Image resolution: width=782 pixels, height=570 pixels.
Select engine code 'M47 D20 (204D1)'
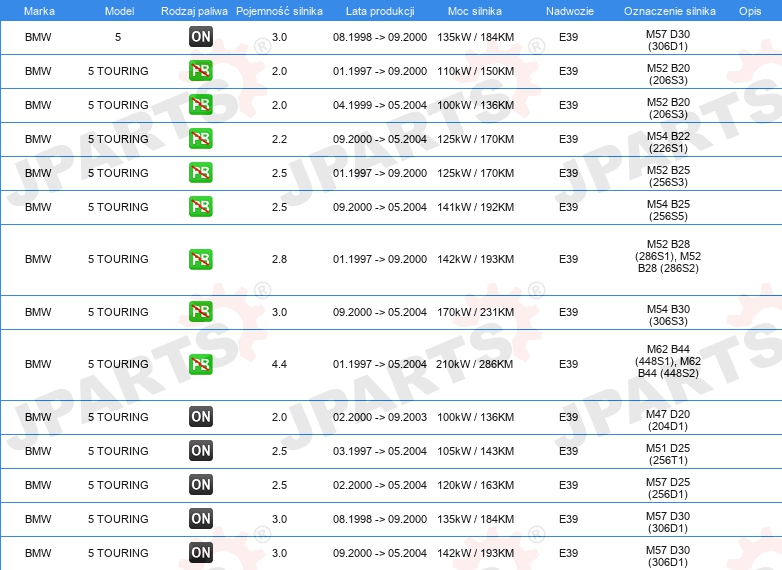tap(668, 420)
